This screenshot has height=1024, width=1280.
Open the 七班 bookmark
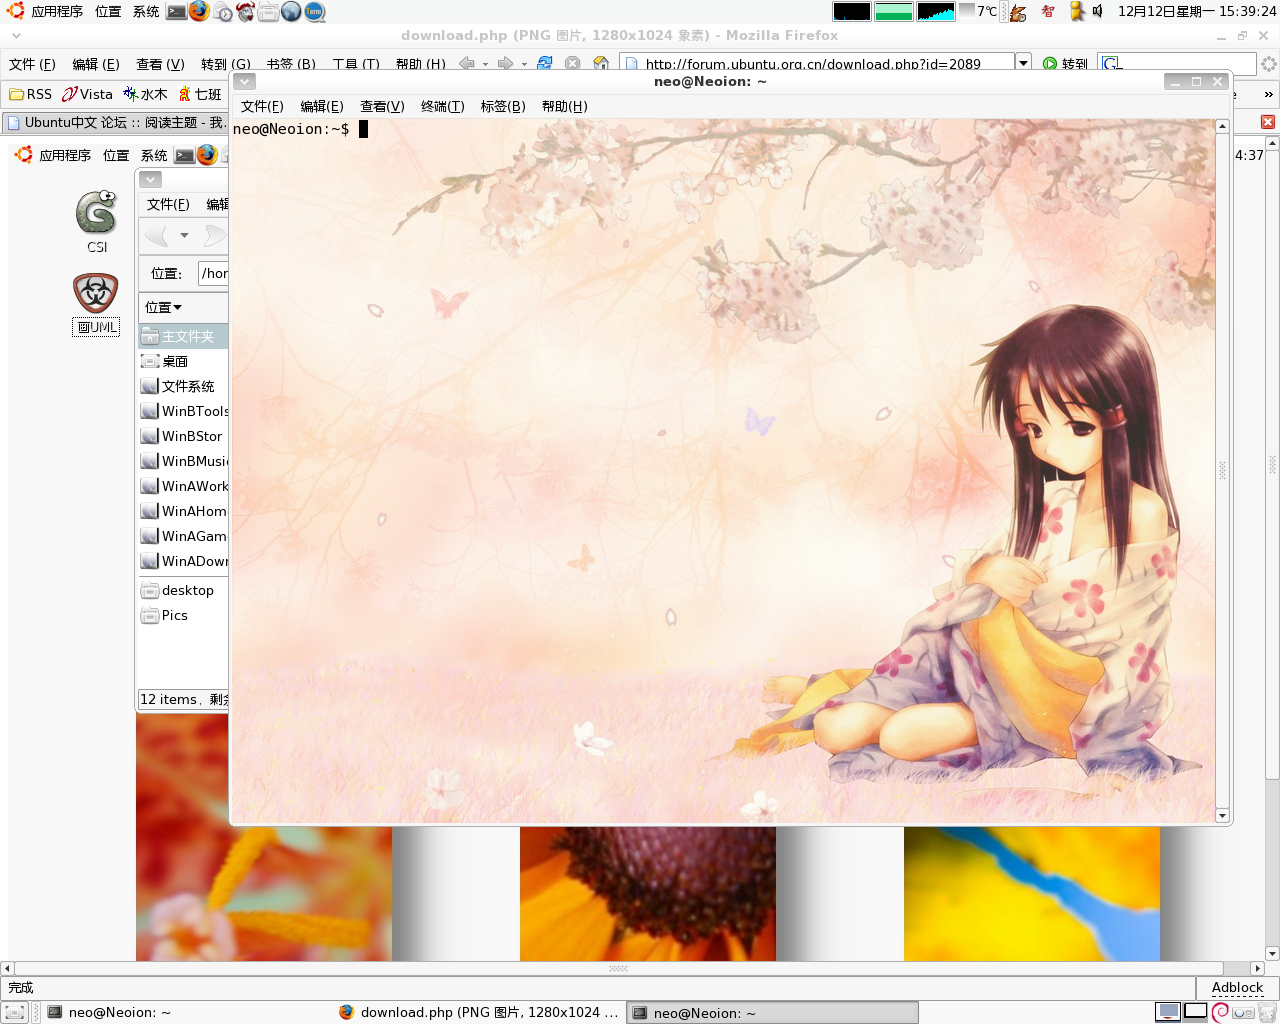(200, 94)
